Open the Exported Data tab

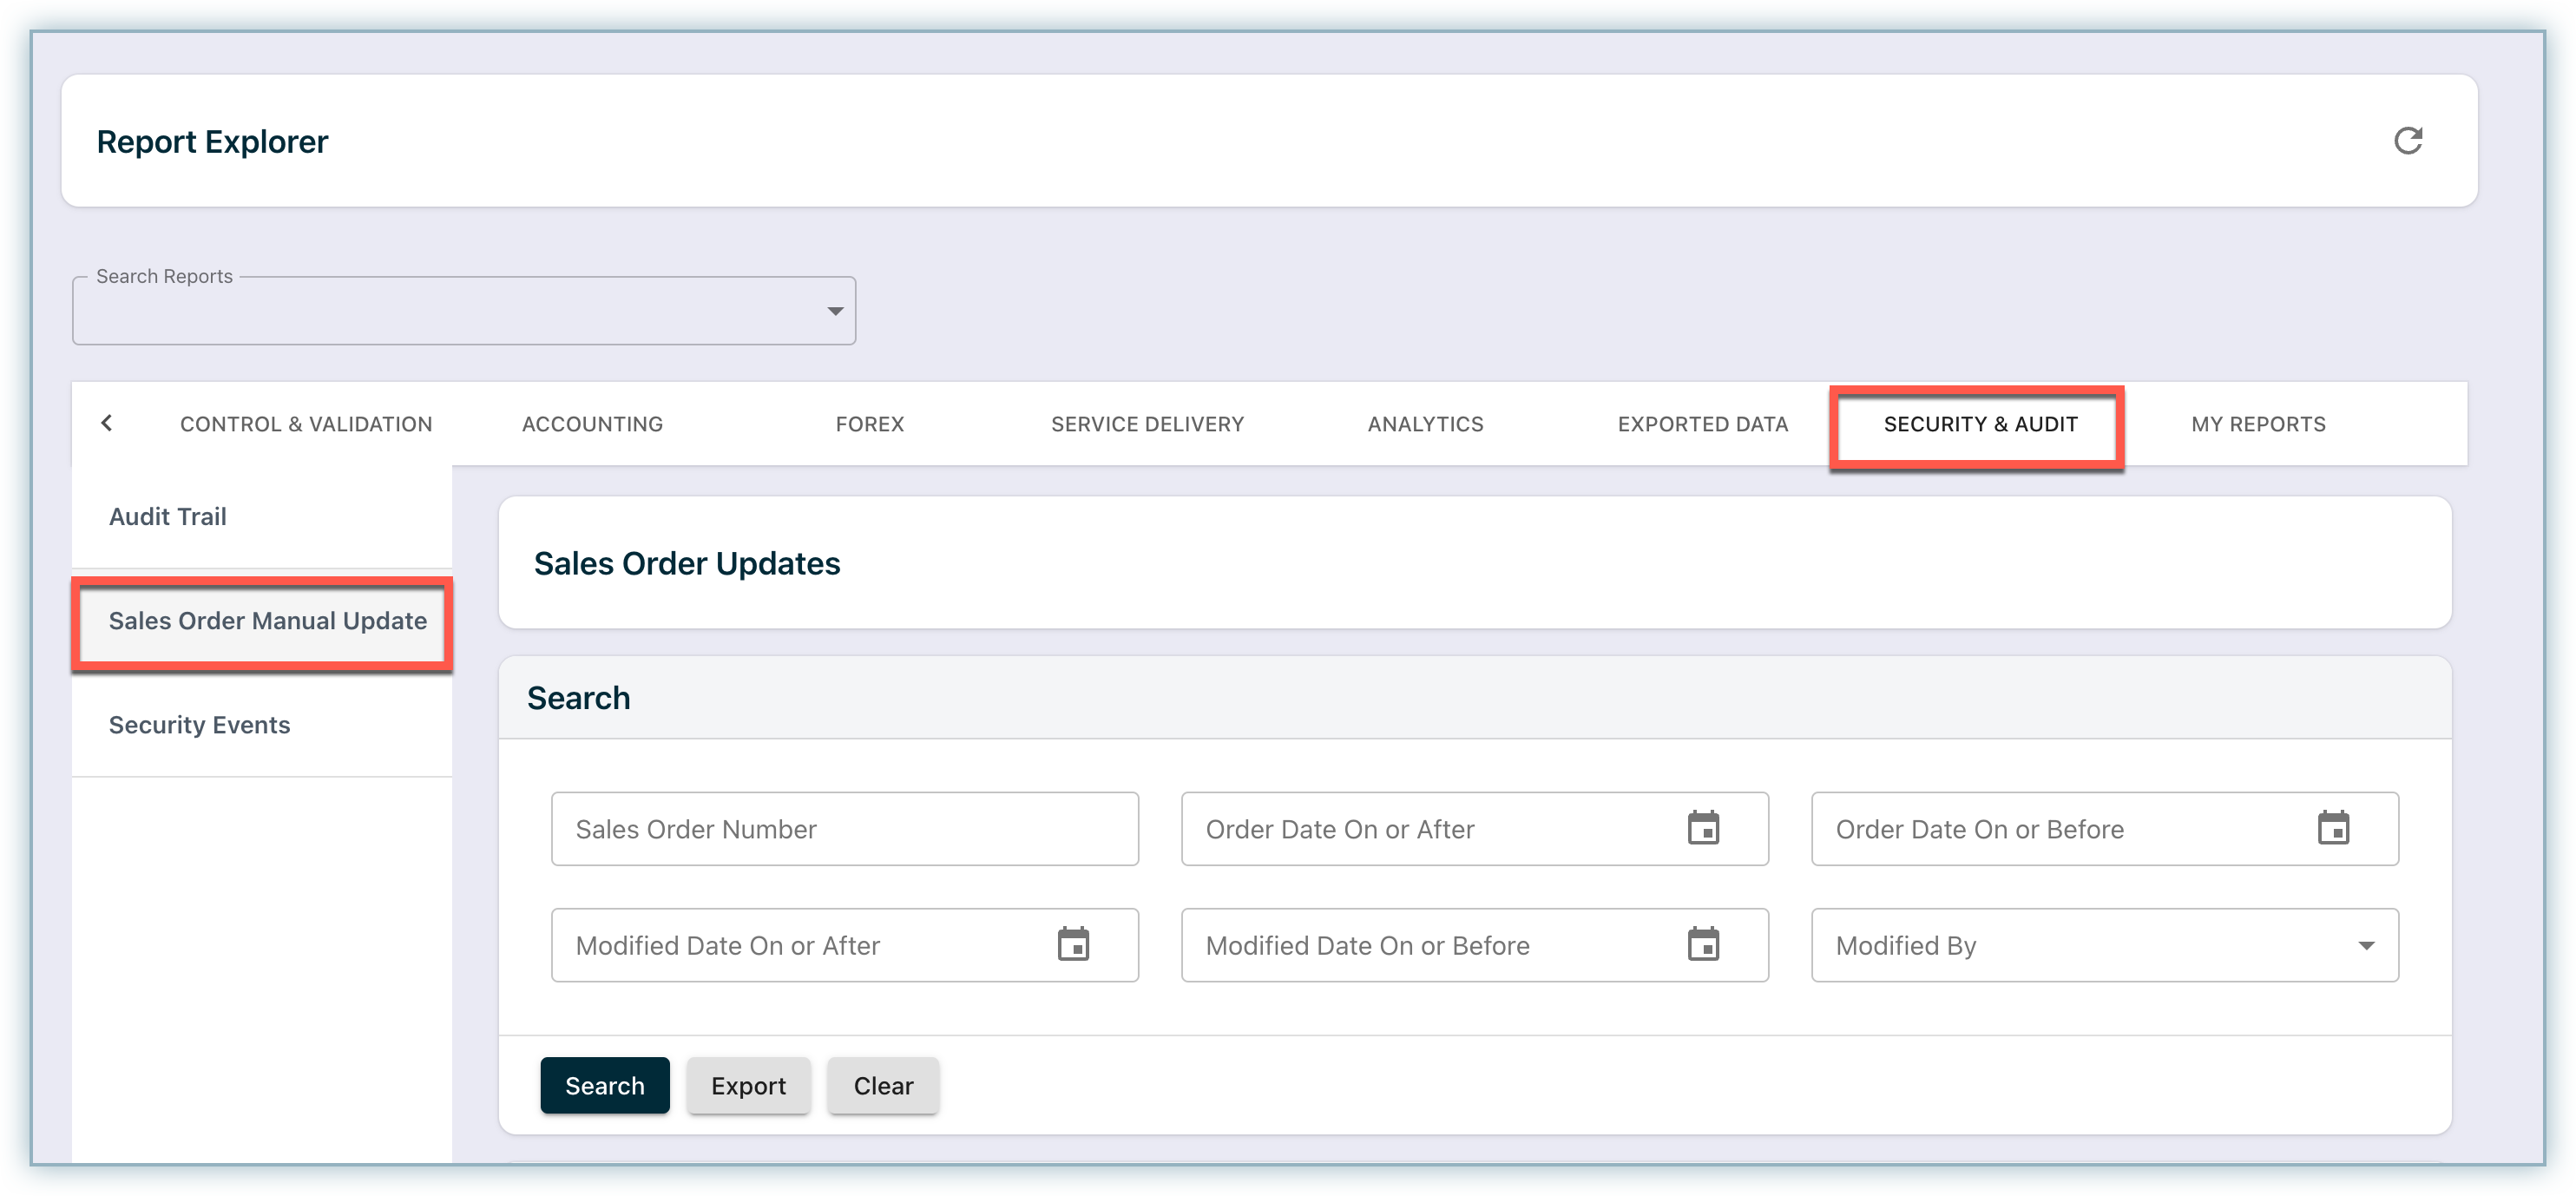(1702, 424)
